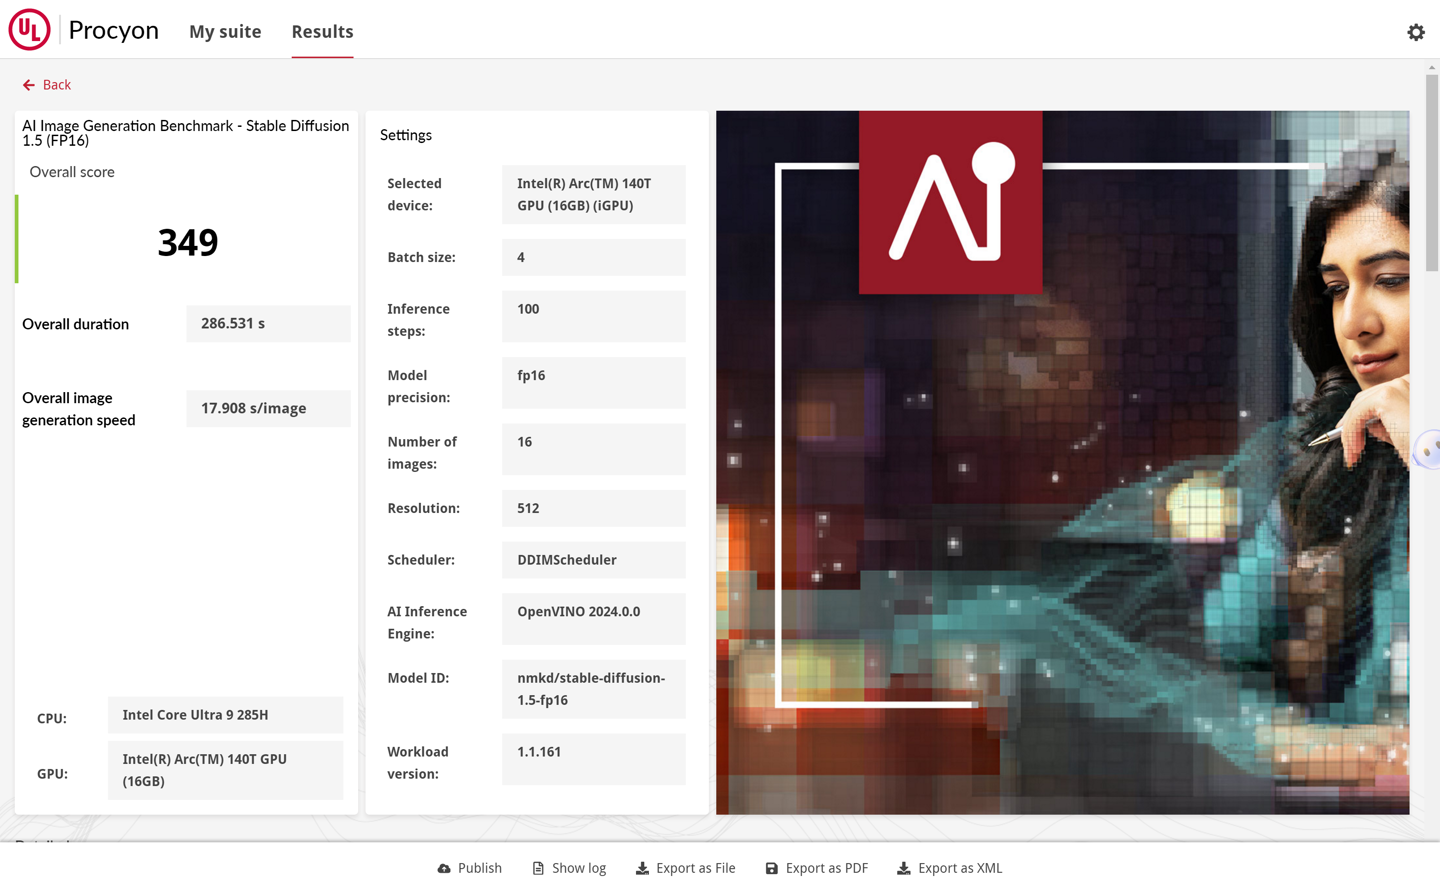Click the red Back arrow icon
This screenshot has height=894, width=1440.
point(29,85)
